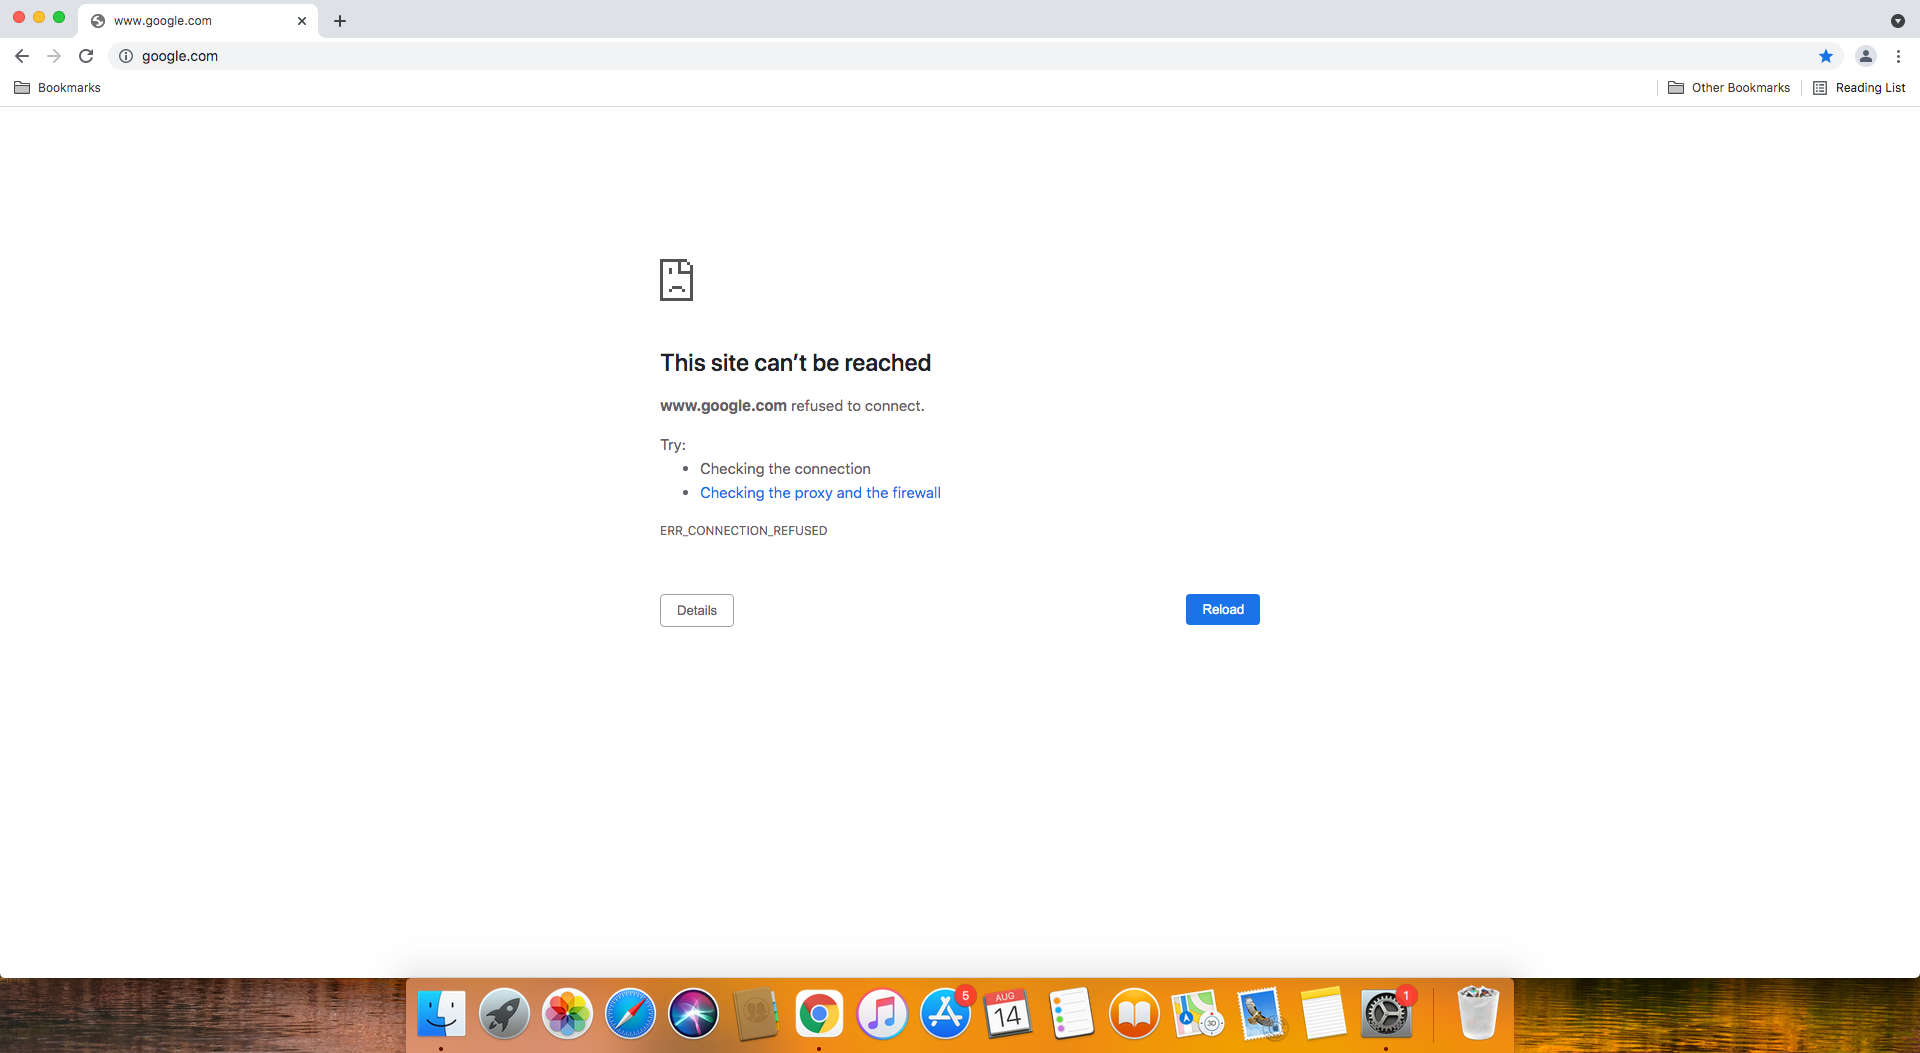
Task: Open Reminders from the dock
Action: tap(1071, 1015)
